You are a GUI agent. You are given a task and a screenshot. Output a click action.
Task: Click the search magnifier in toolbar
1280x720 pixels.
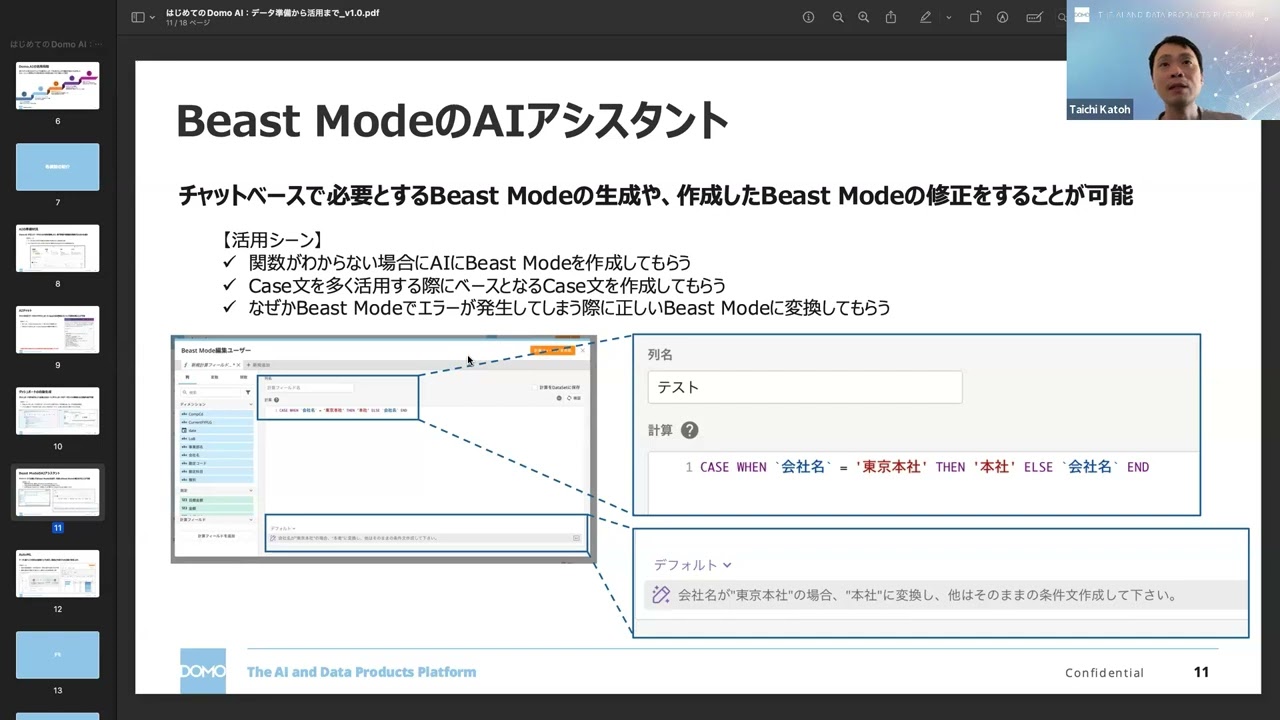pyautogui.click(x=1061, y=17)
